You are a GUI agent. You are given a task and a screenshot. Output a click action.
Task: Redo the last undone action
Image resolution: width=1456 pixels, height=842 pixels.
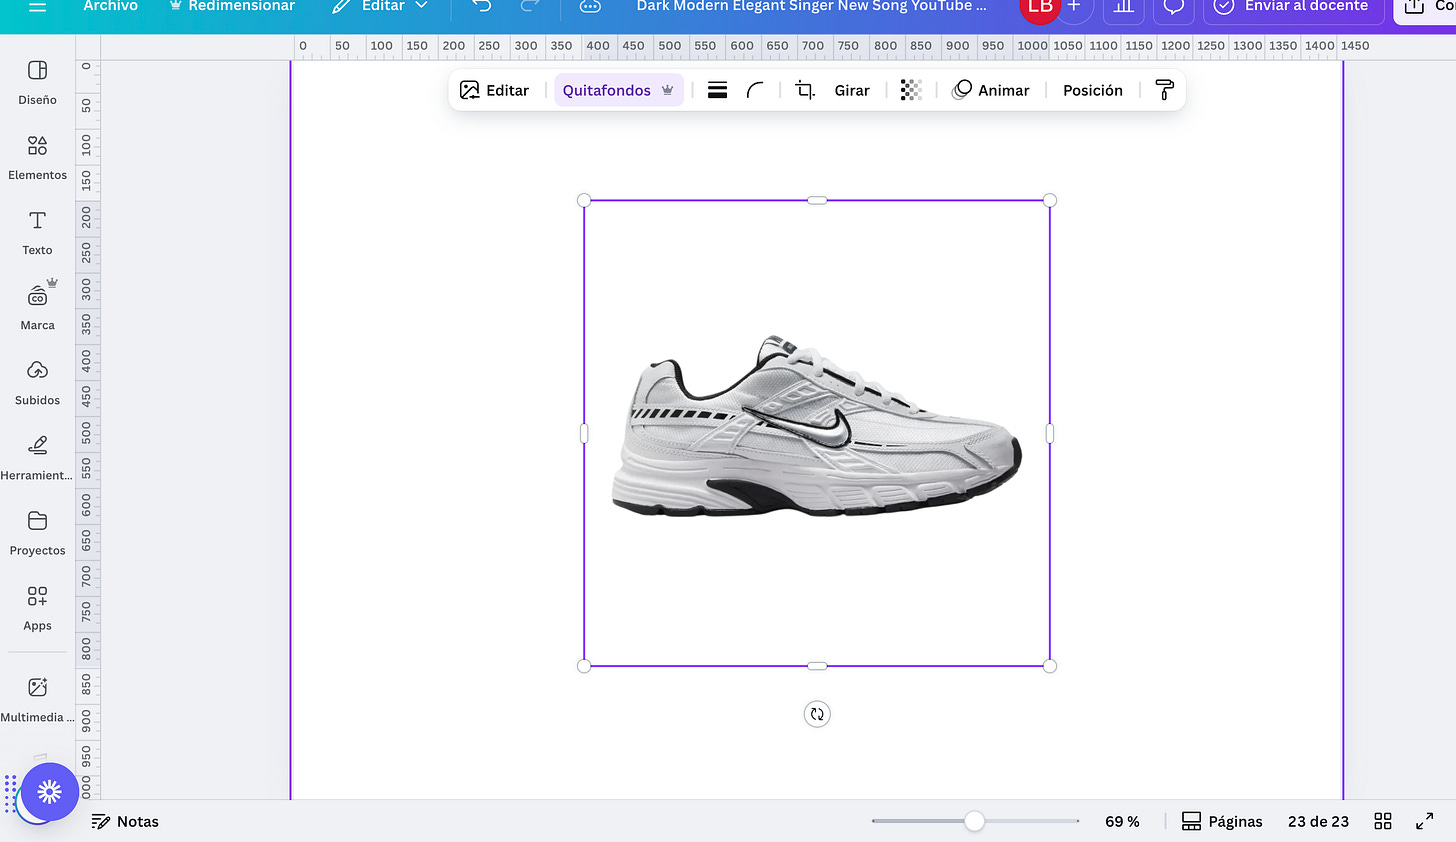tap(531, 6)
